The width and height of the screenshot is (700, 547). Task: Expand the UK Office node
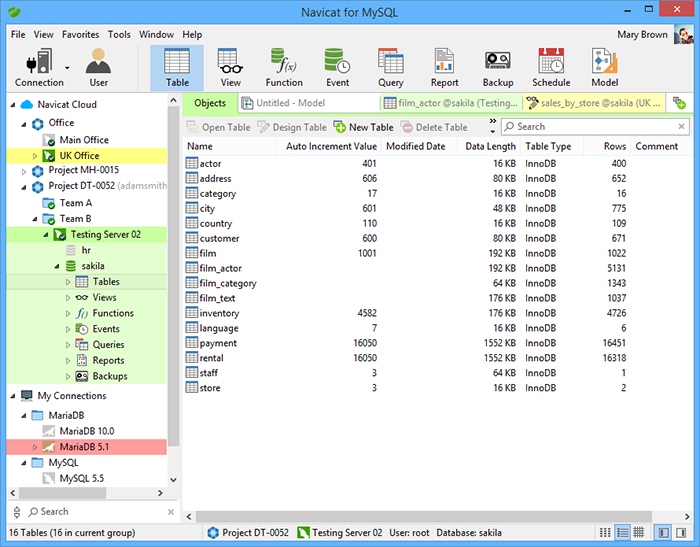point(35,156)
